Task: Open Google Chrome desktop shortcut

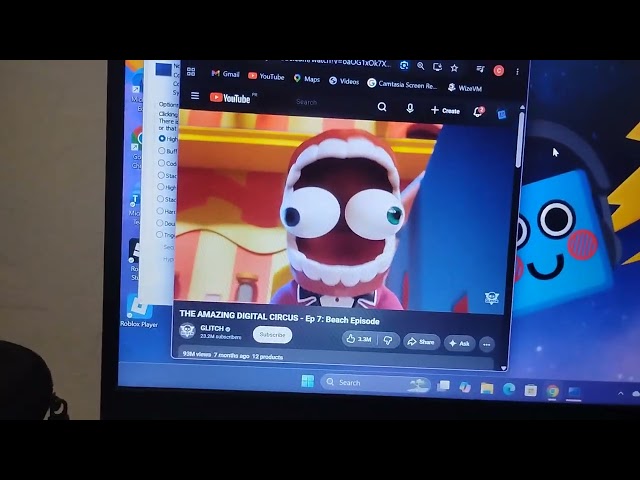Action: pos(138,149)
